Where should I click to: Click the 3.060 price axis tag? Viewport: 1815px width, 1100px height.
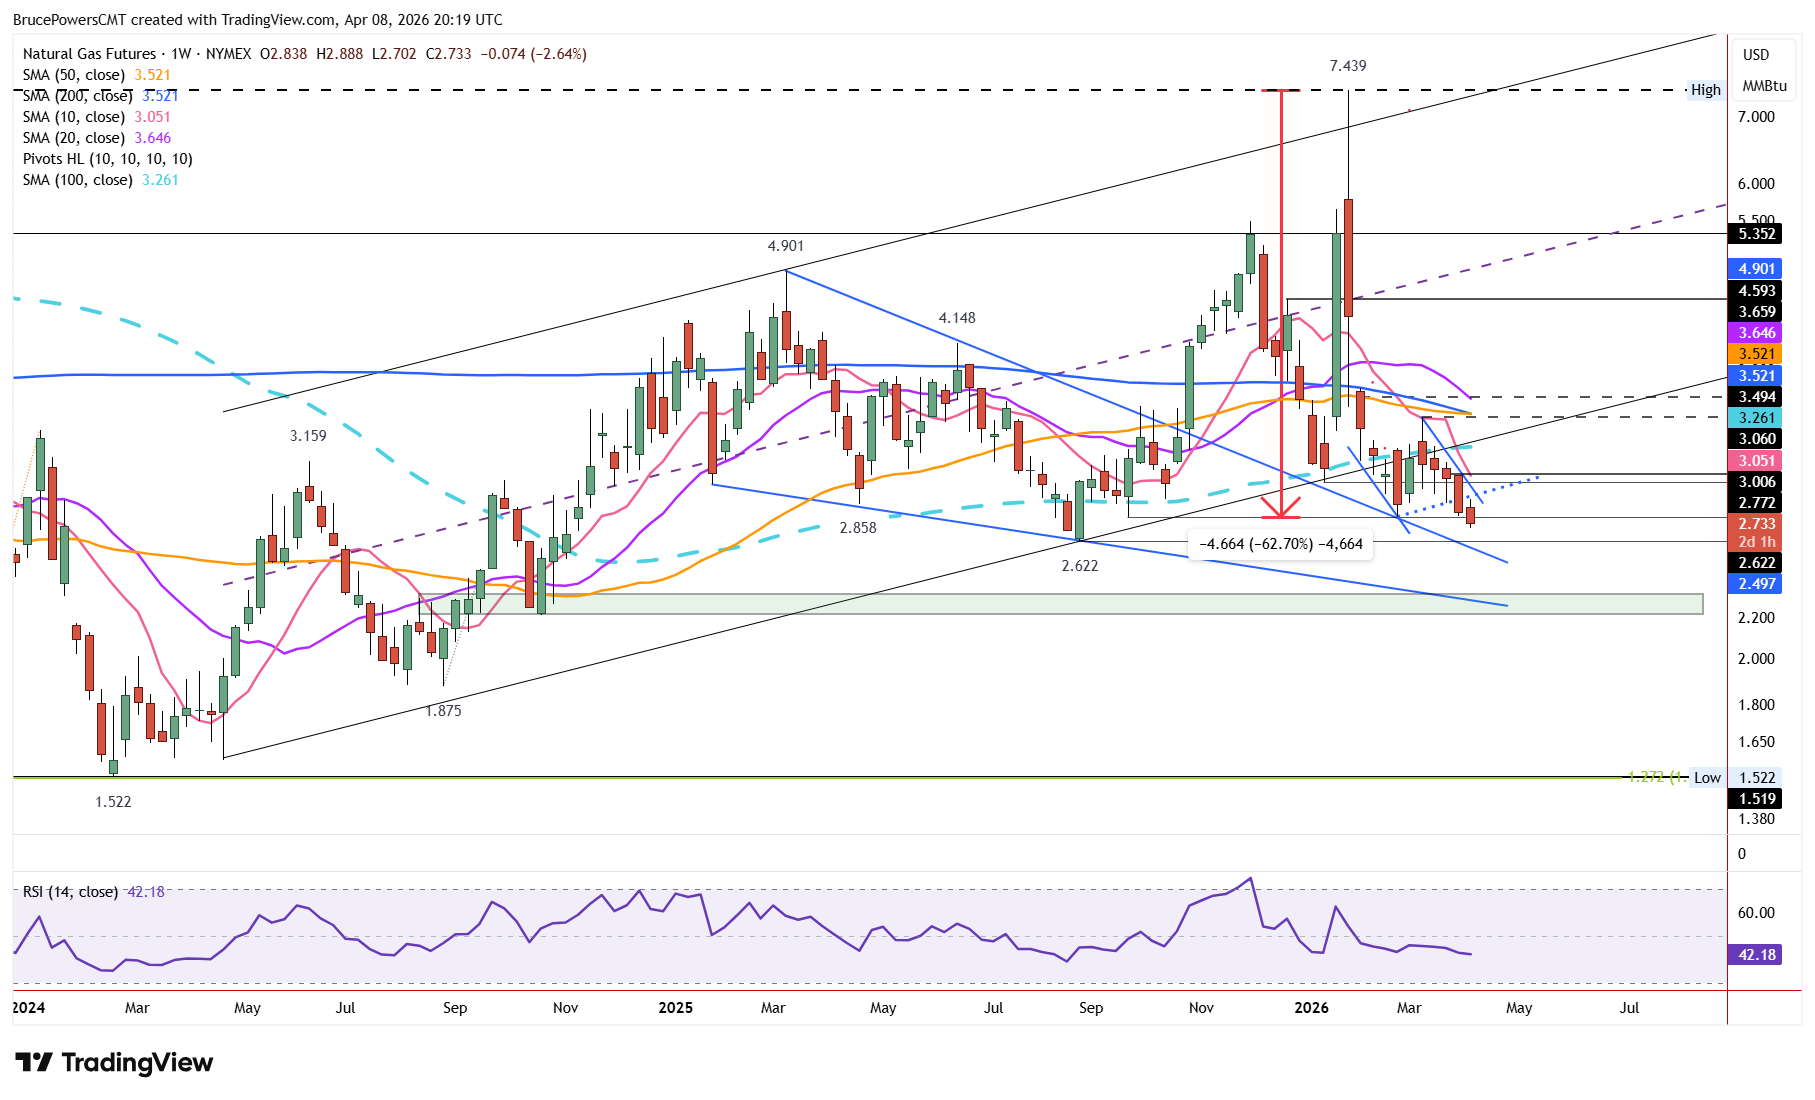pyautogui.click(x=1757, y=439)
